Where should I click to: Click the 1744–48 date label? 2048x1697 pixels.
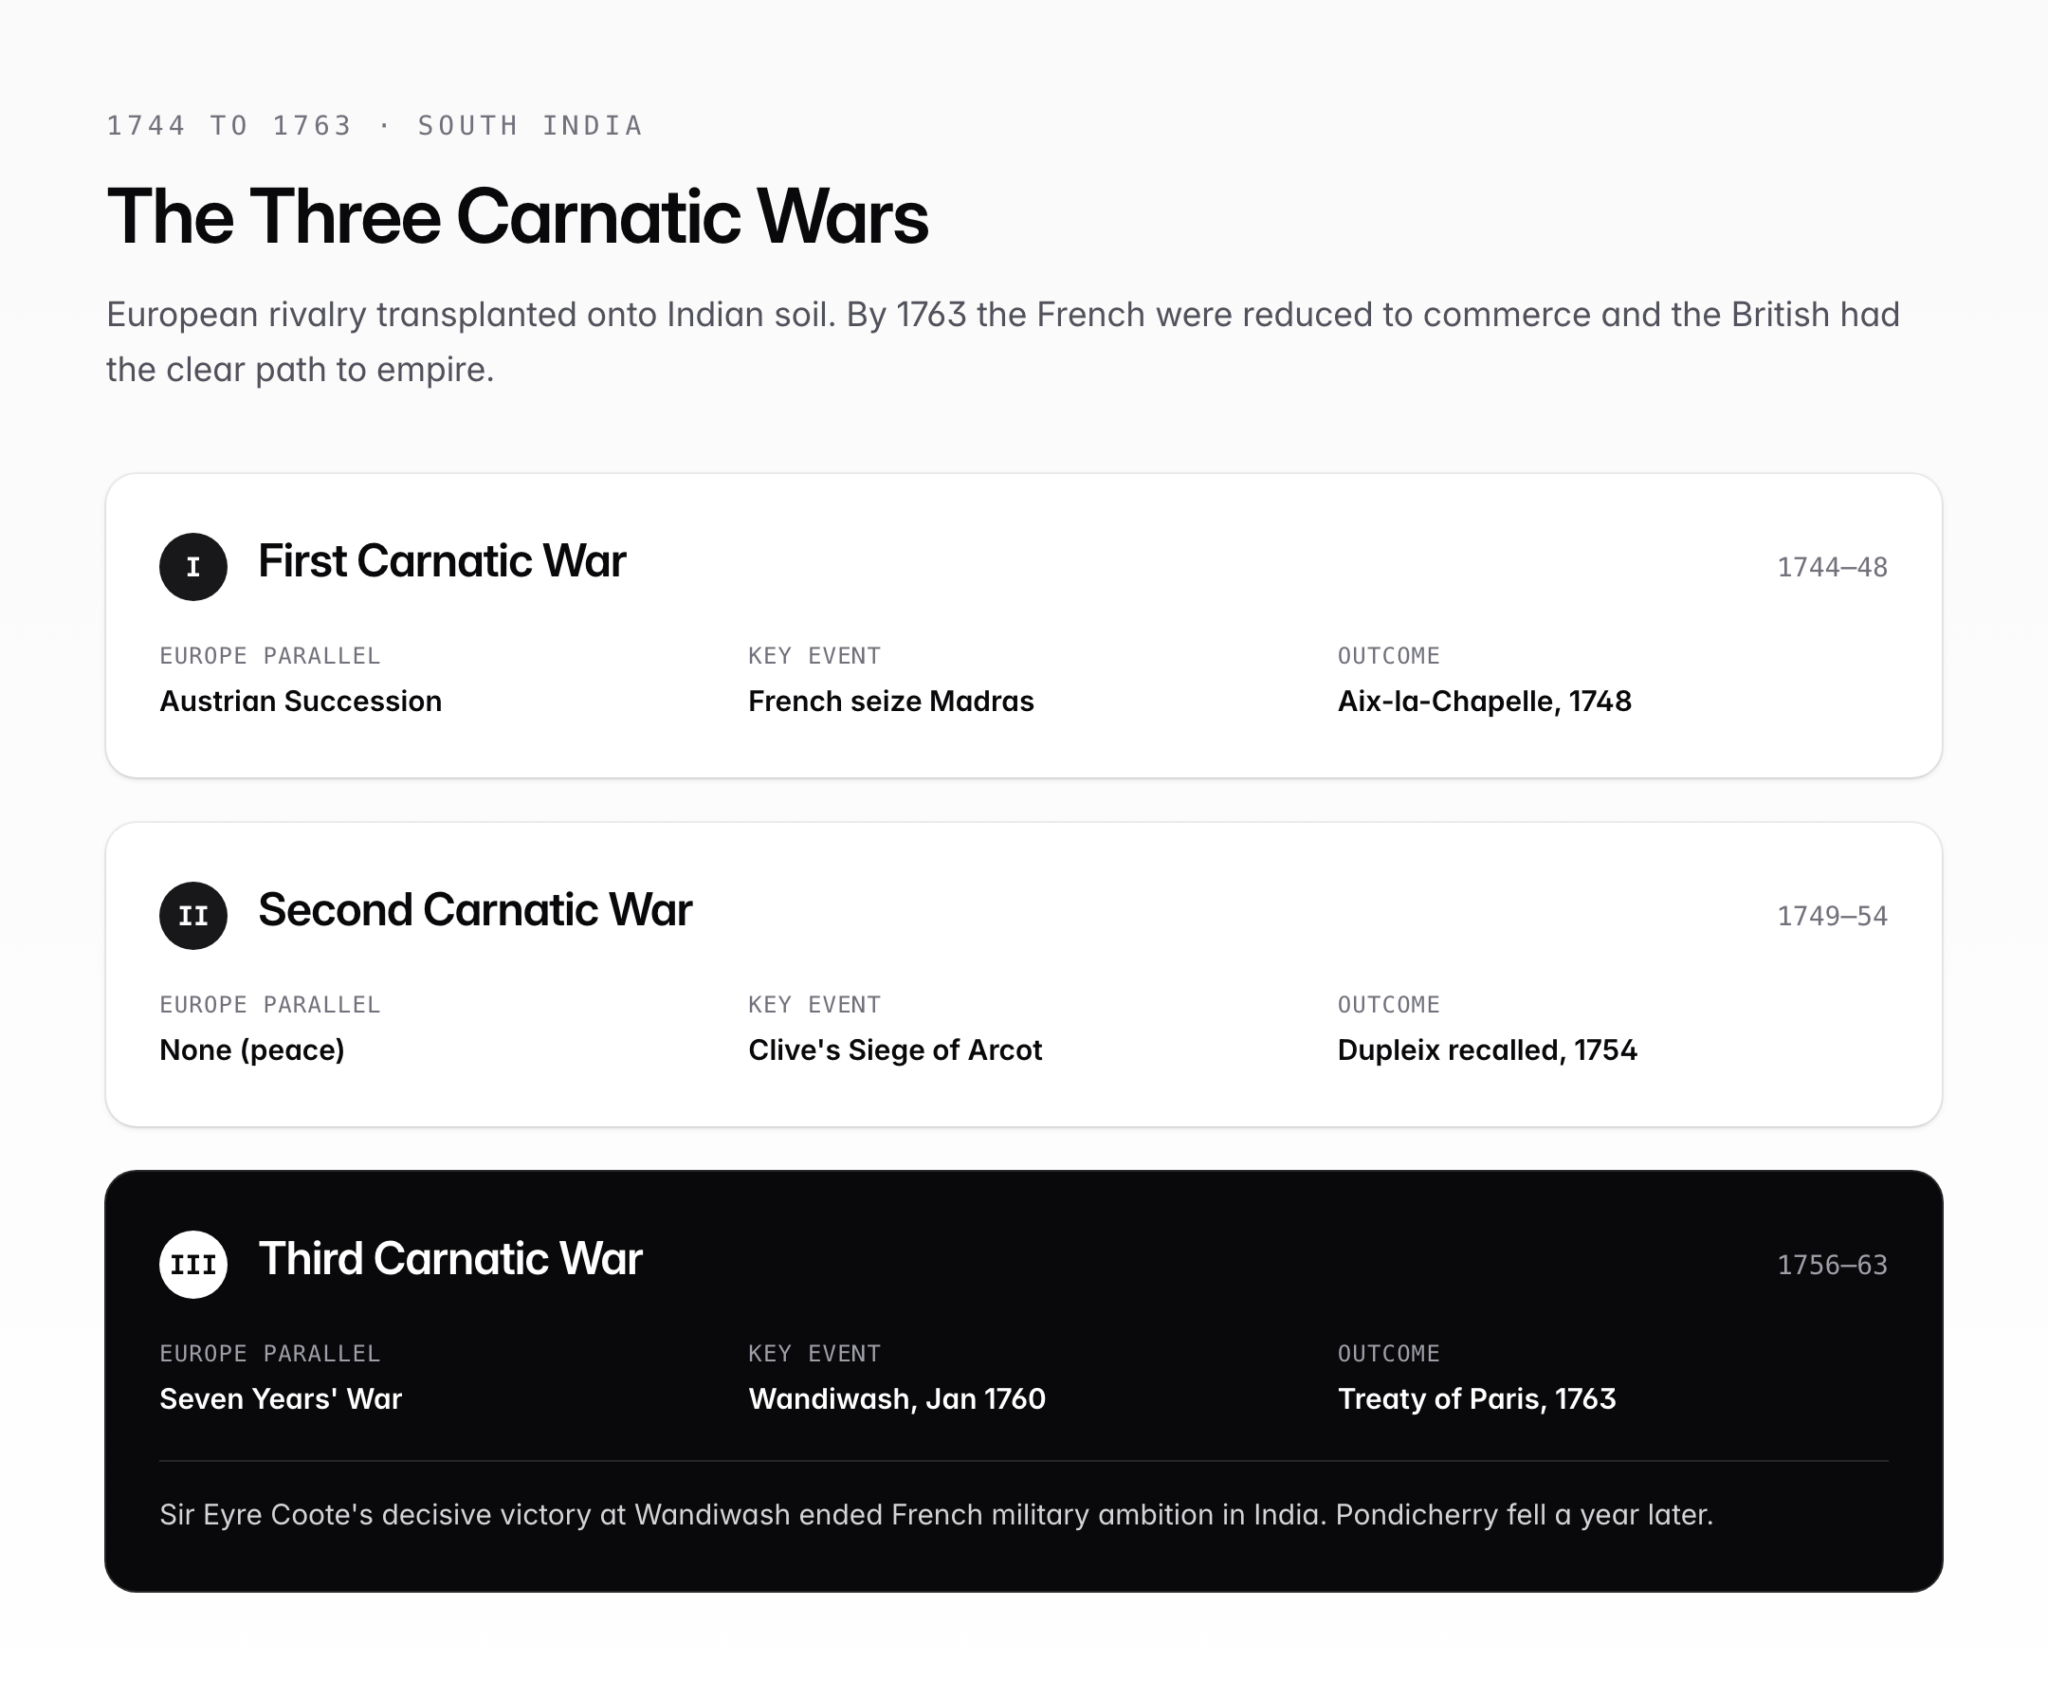tap(1832, 567)
